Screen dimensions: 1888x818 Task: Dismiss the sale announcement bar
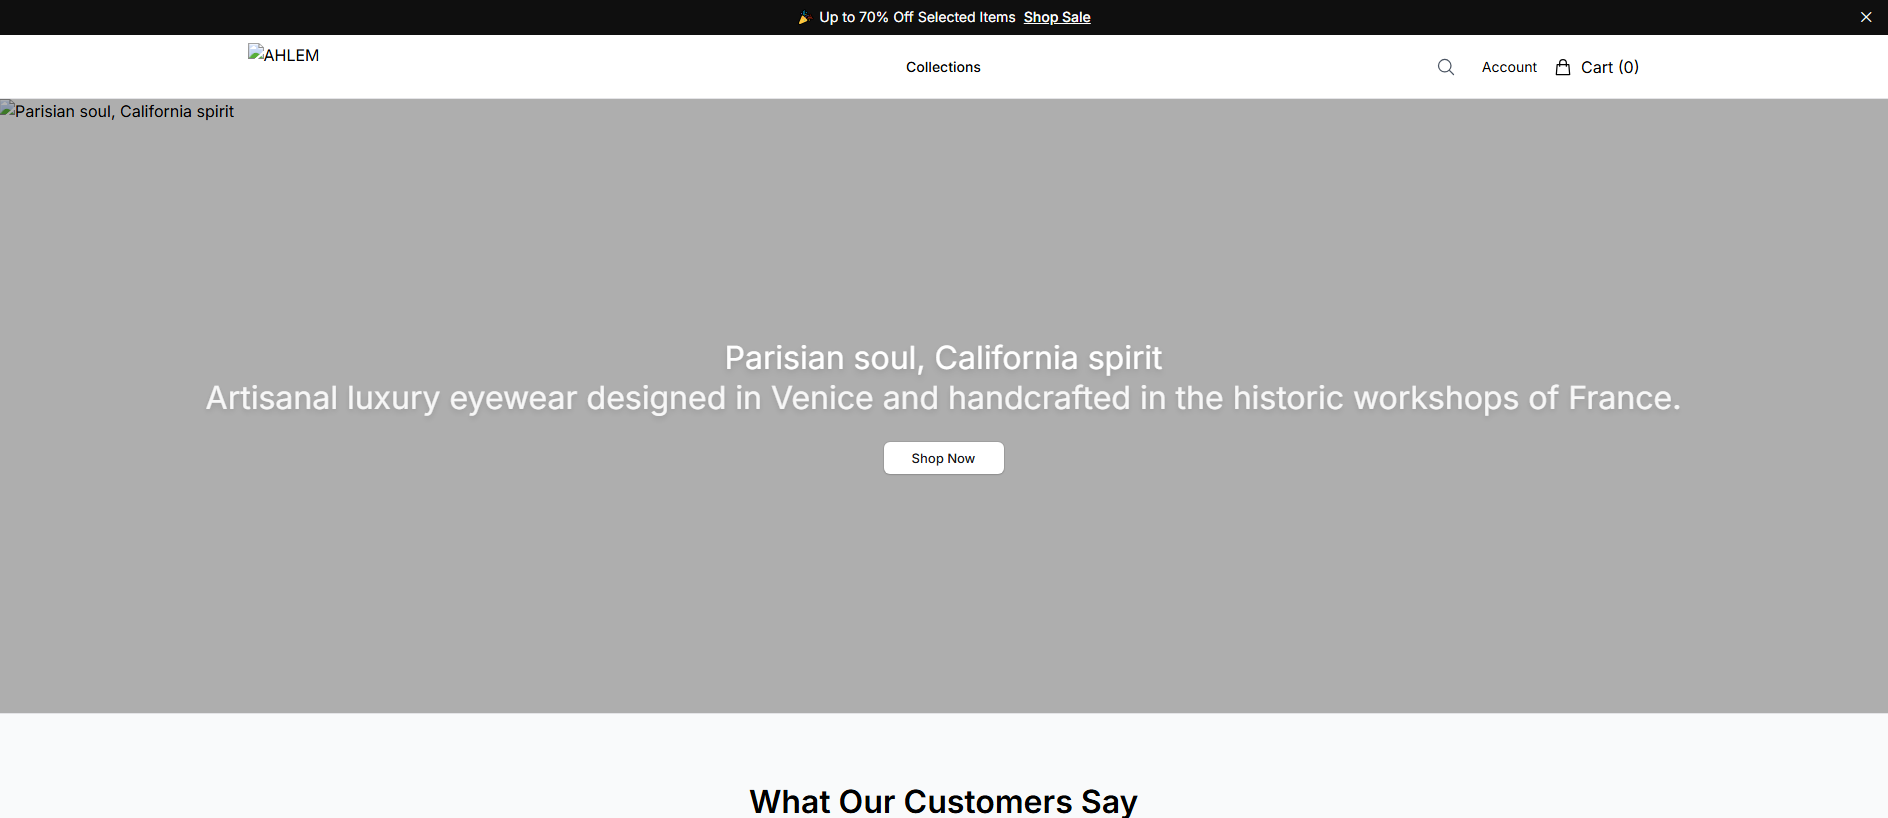(1866, 17)
